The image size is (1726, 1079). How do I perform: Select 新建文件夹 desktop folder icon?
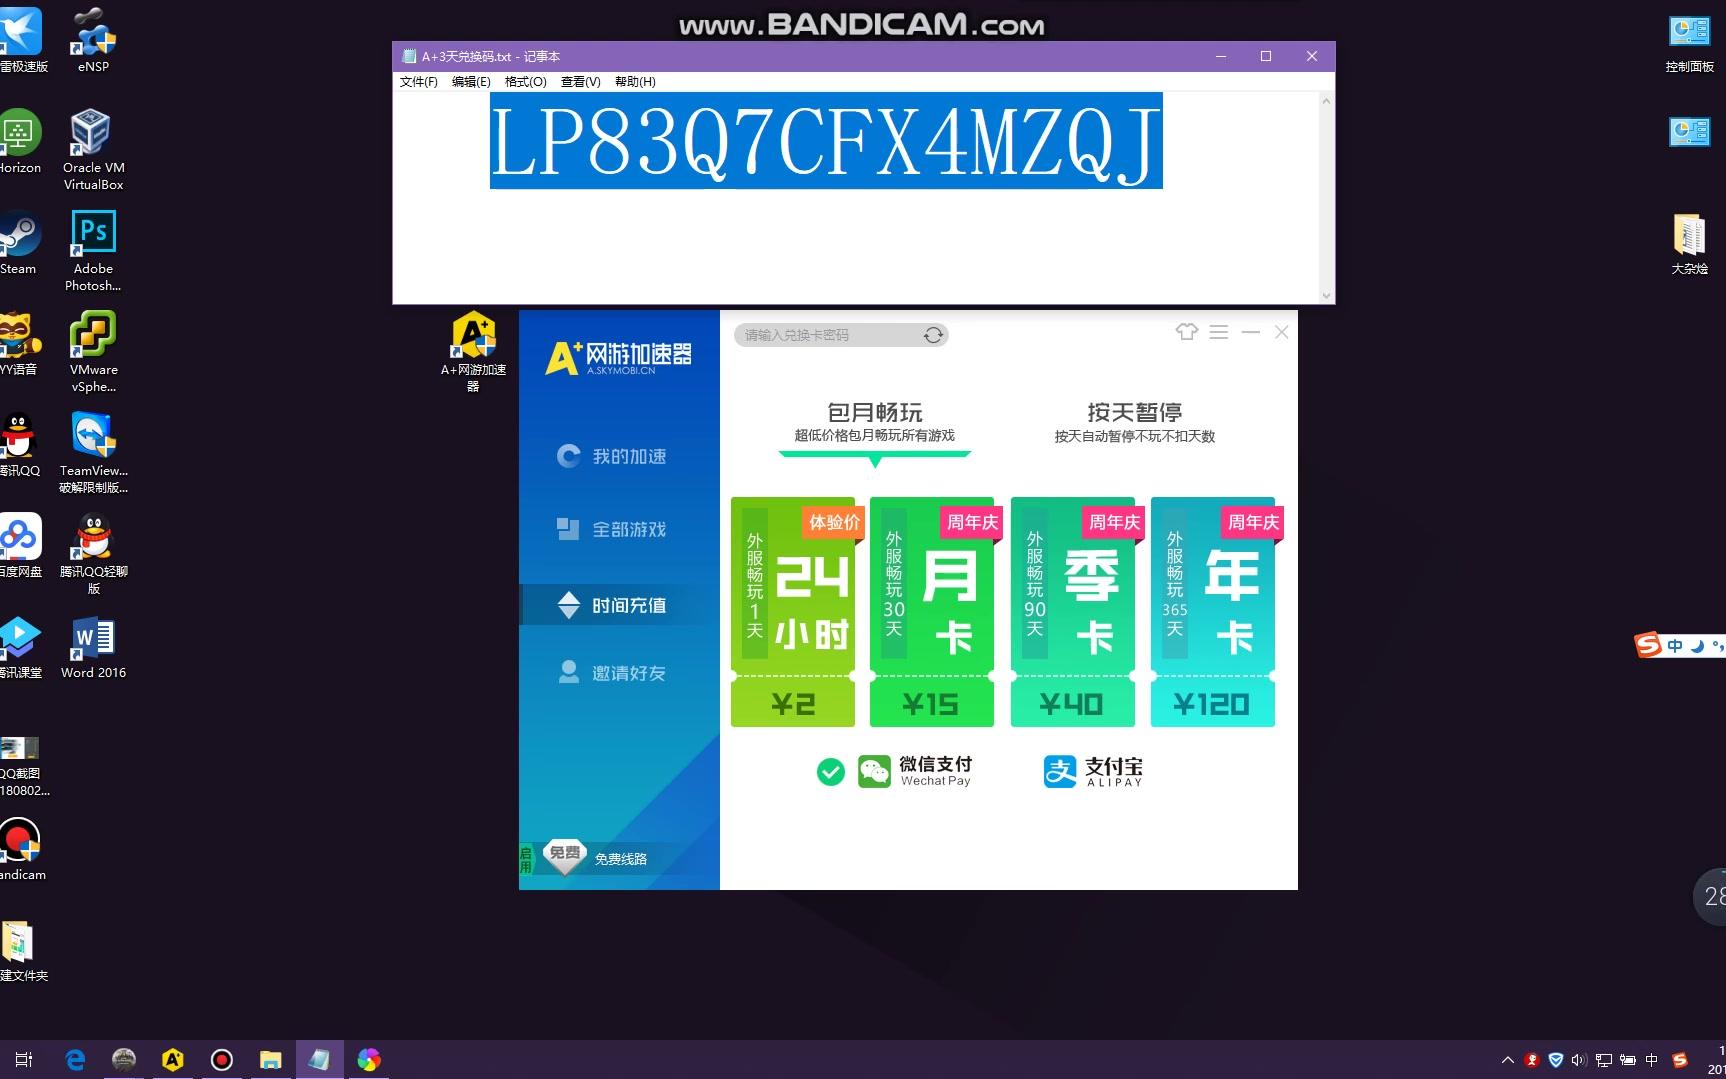(22, 952)
